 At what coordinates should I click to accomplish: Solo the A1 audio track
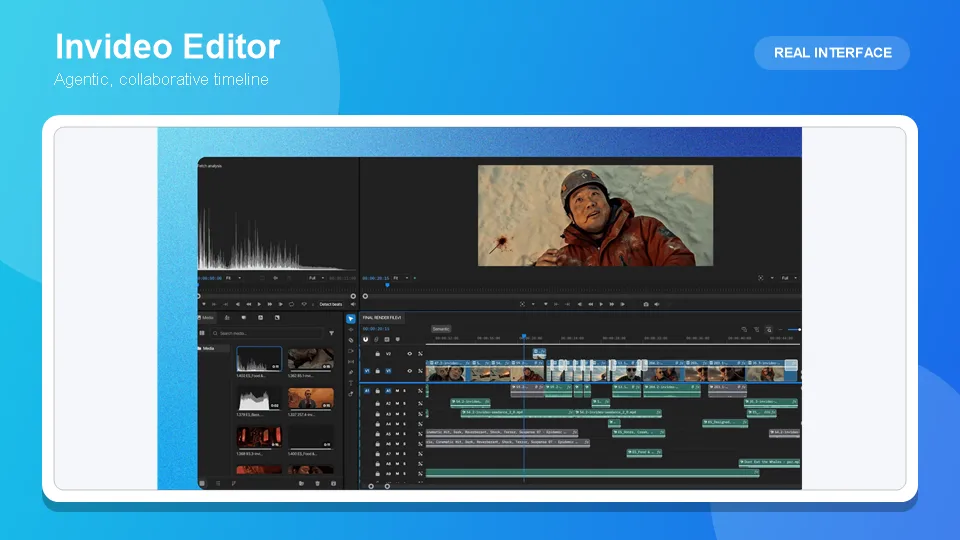405,391
